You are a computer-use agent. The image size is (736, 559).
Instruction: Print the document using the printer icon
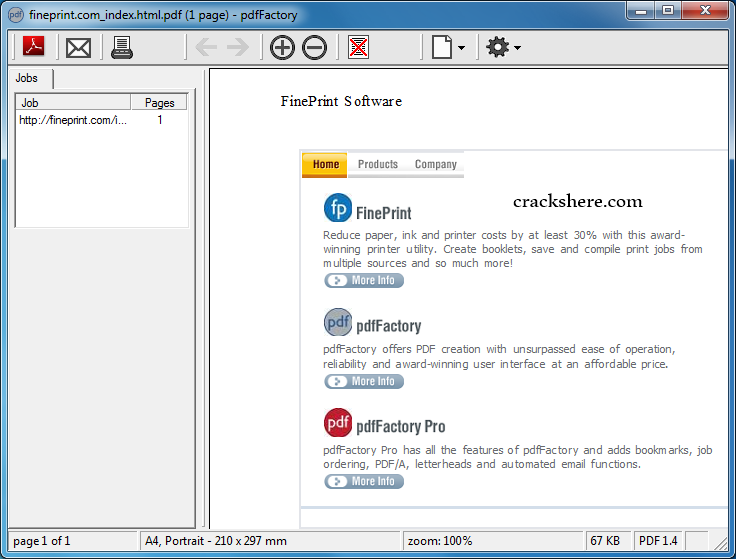(x=122, y=47)
